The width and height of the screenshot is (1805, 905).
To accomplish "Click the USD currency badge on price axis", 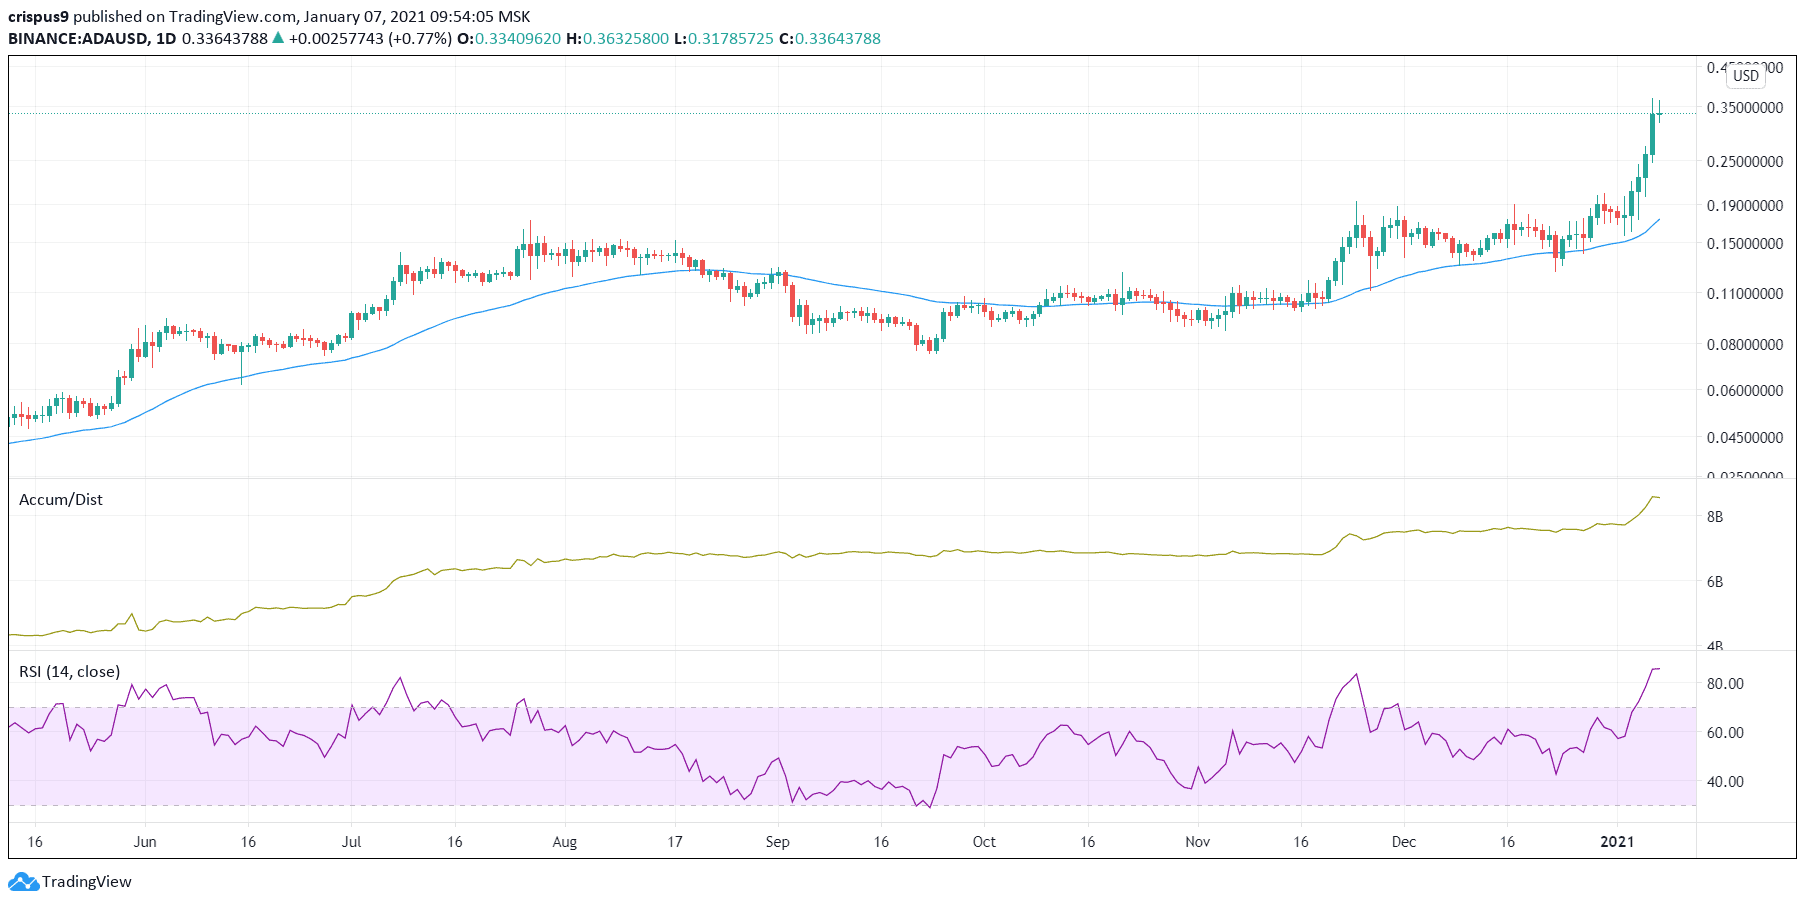I will (1746, 76).
